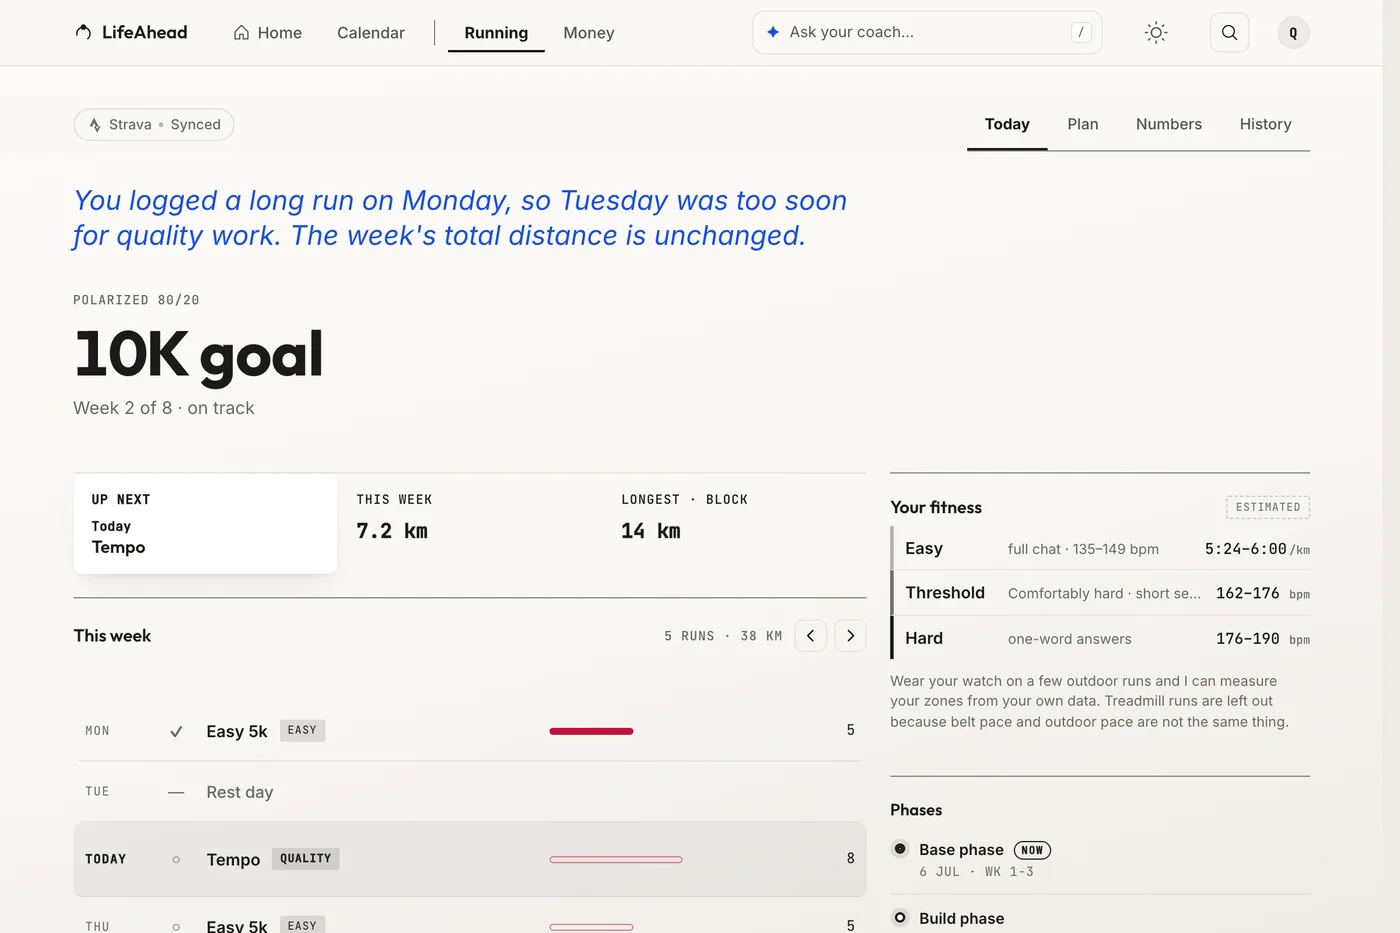
Task: Click the checkmark on Monday Easy 5k
Action: [176, 732]
